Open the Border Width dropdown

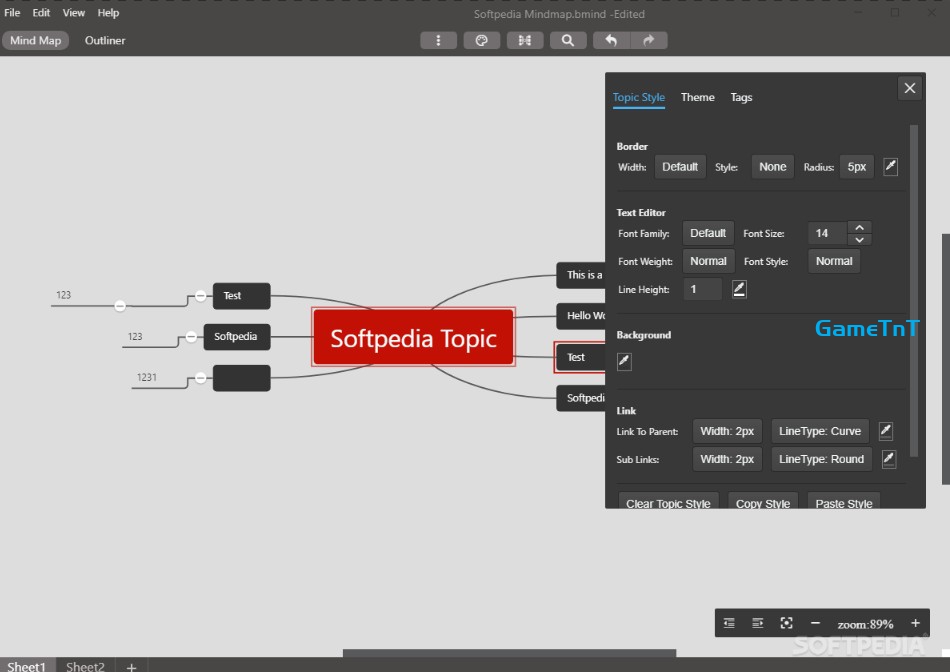(680, 167)
